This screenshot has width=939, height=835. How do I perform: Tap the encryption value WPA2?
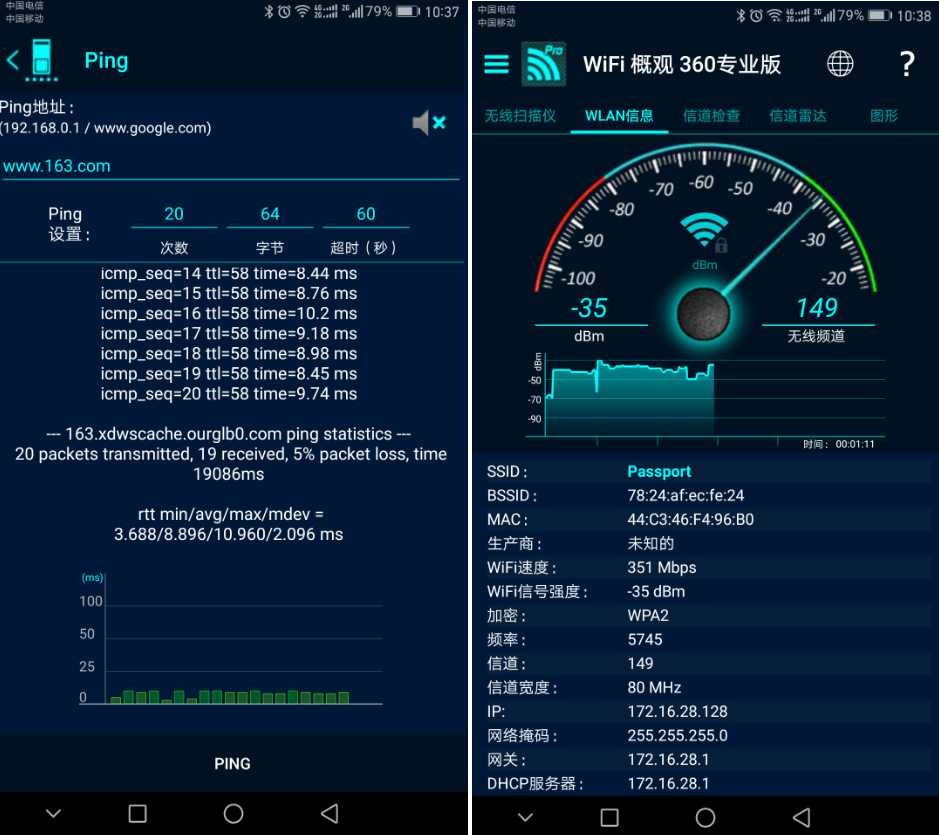[648, 616]
